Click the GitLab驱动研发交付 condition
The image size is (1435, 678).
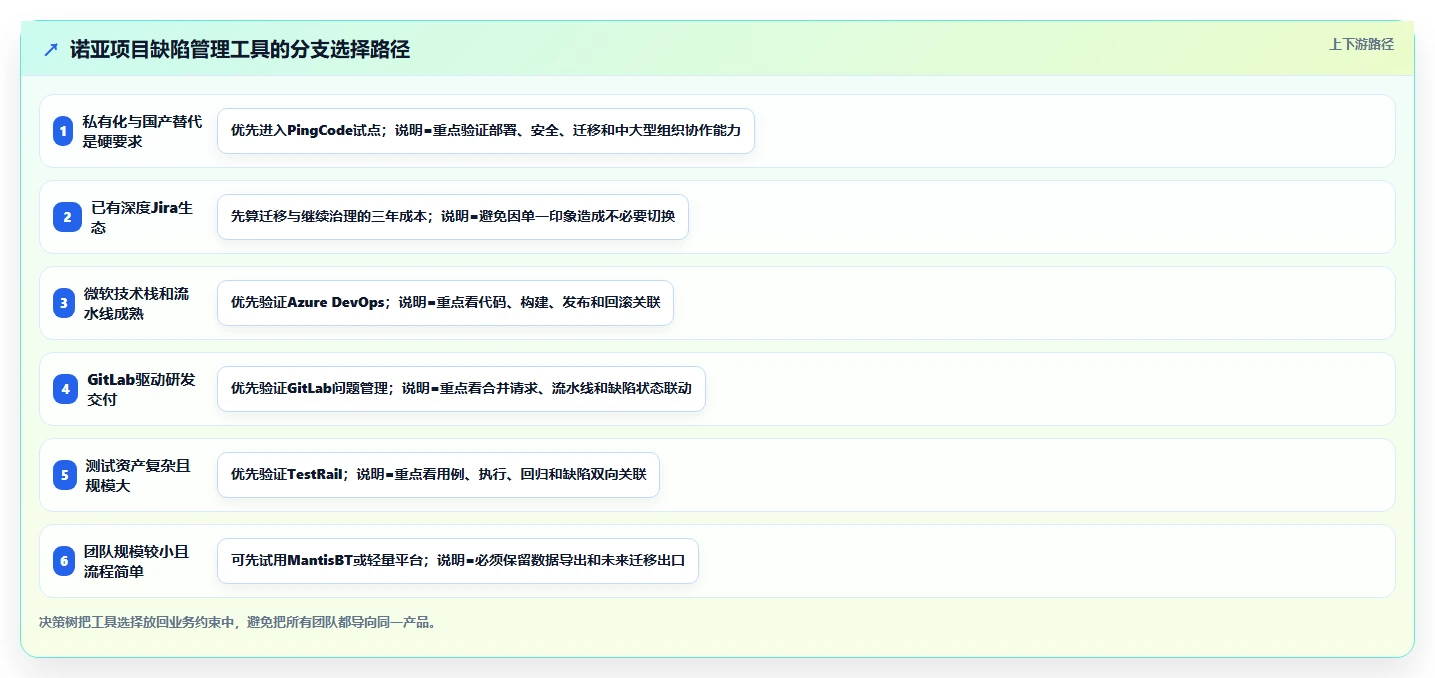tap(142, 389)
